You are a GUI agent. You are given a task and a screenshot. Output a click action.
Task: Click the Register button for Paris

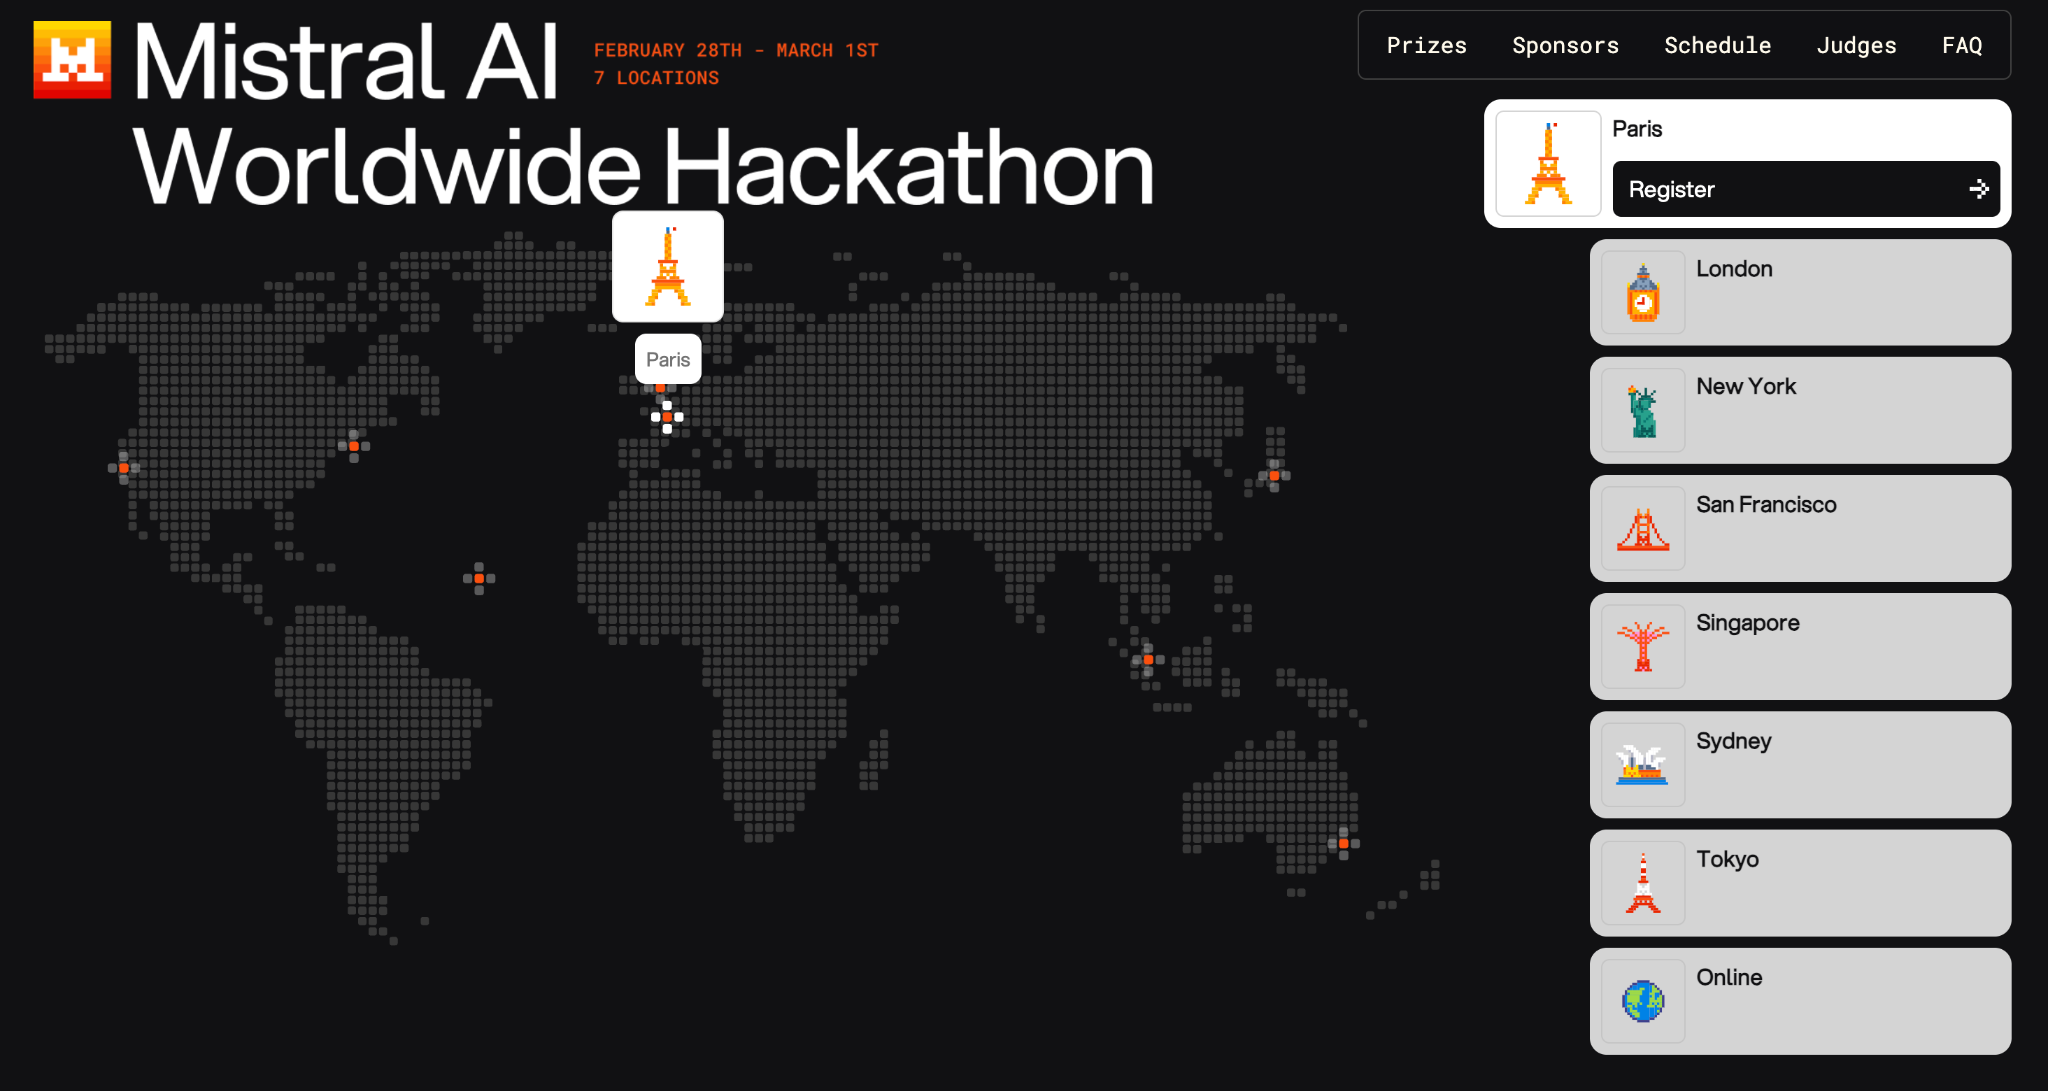point(1806,189)
